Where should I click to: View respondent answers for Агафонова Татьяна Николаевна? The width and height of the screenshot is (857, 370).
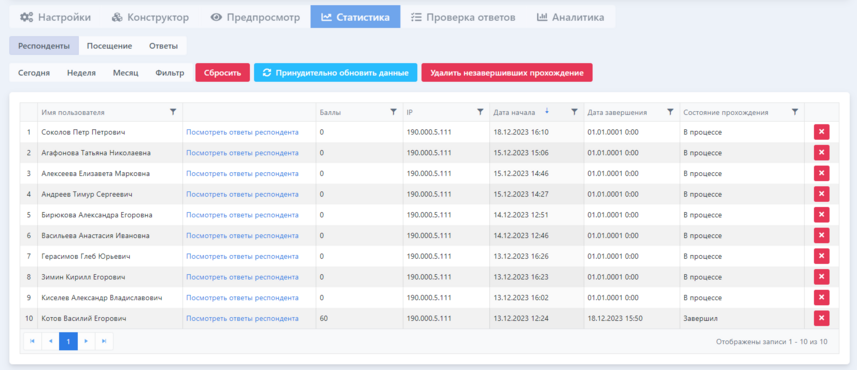click(x=242, y=153)
